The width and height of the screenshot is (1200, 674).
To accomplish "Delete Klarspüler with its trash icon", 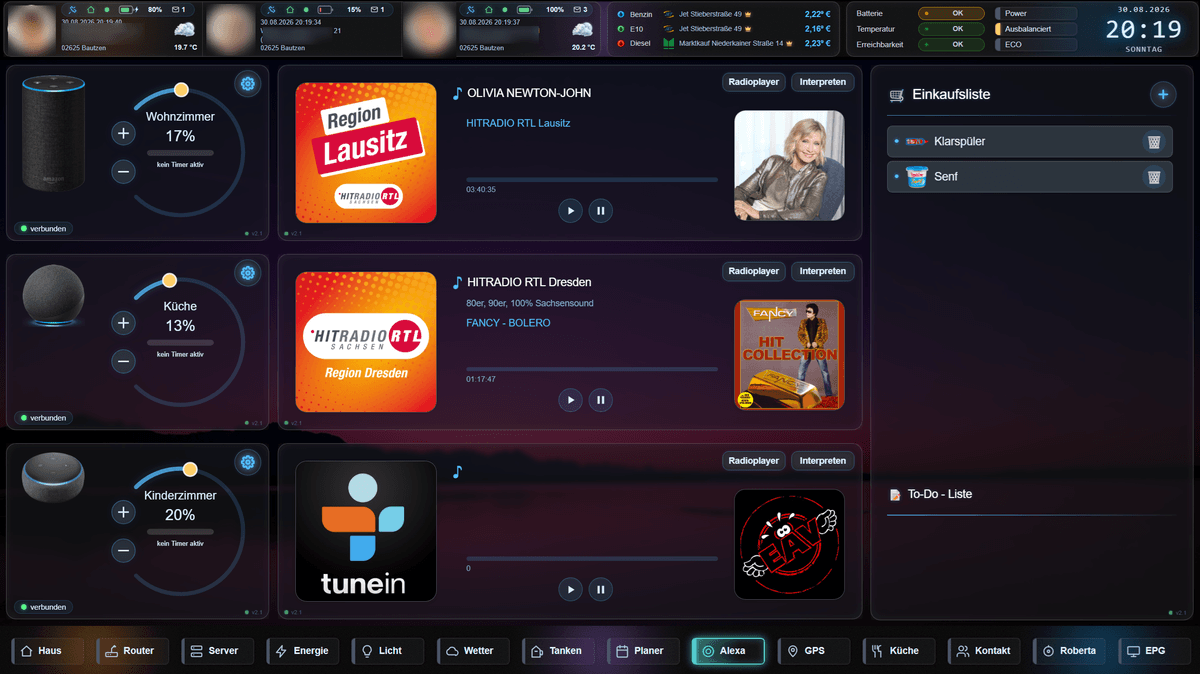I will click(x=1154, y=142).
